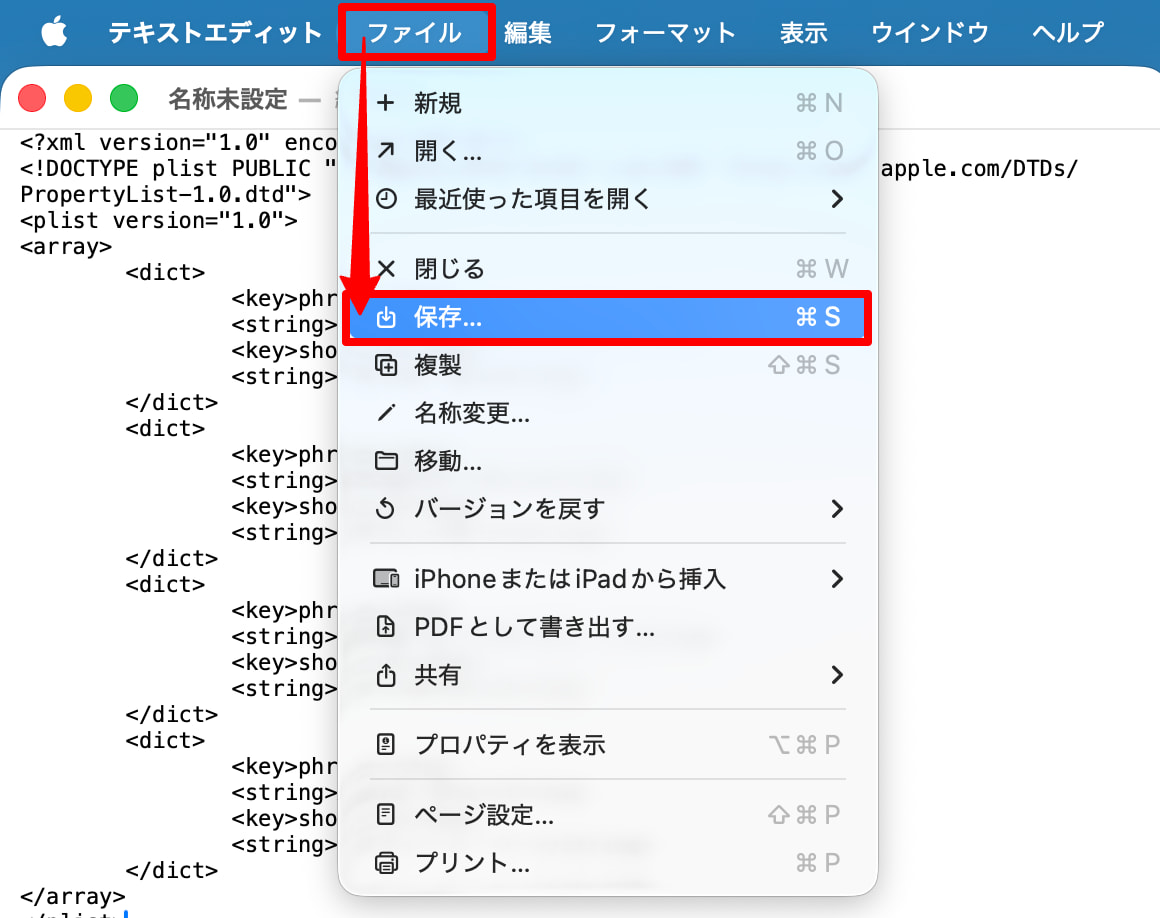Expand the バージョンを戻す submenu chevron
The height and width of the screenshot is (918, 1160).
[x=837, y=509]
